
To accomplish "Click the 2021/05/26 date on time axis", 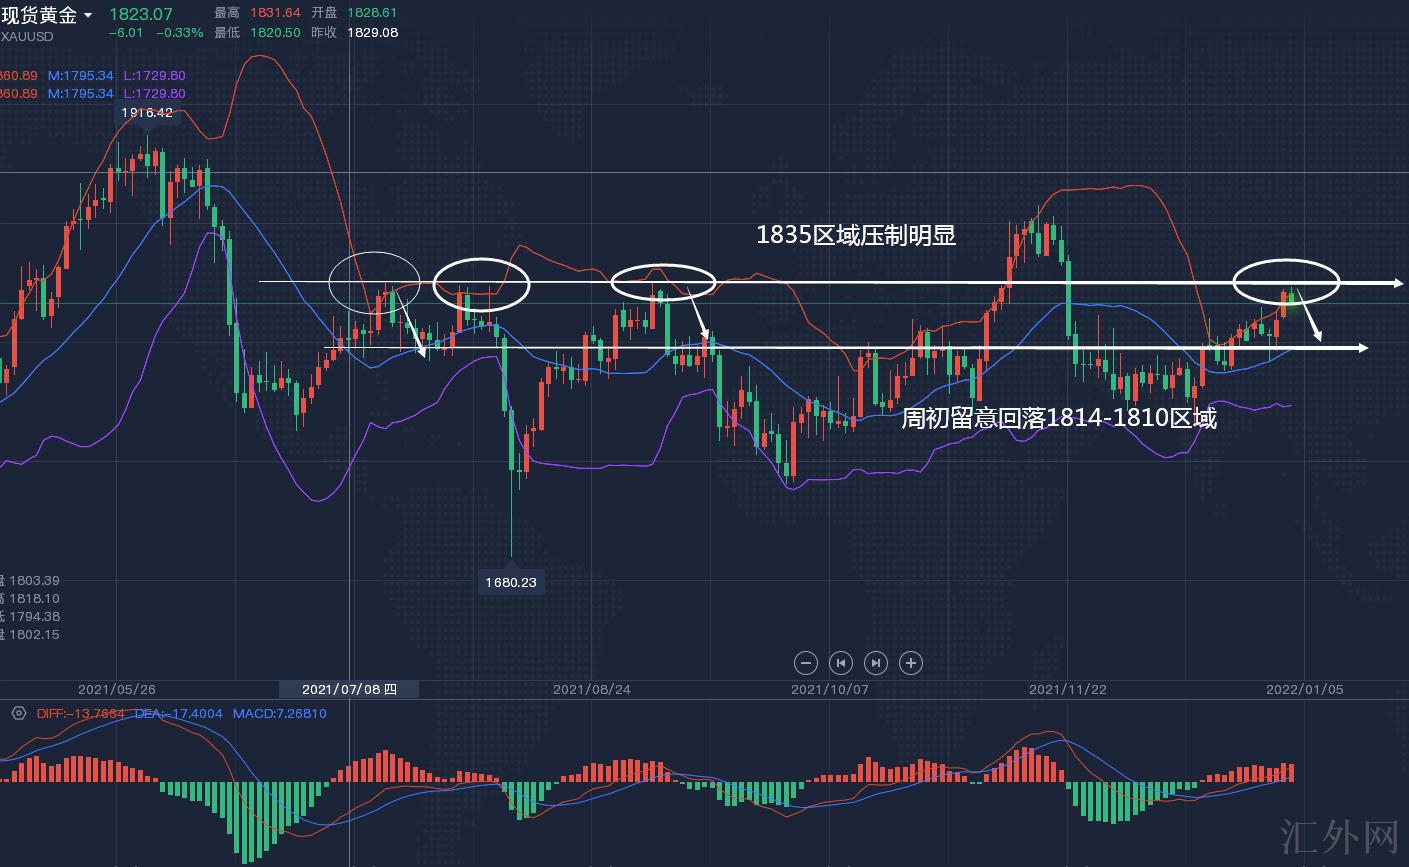I will (116, 689).
